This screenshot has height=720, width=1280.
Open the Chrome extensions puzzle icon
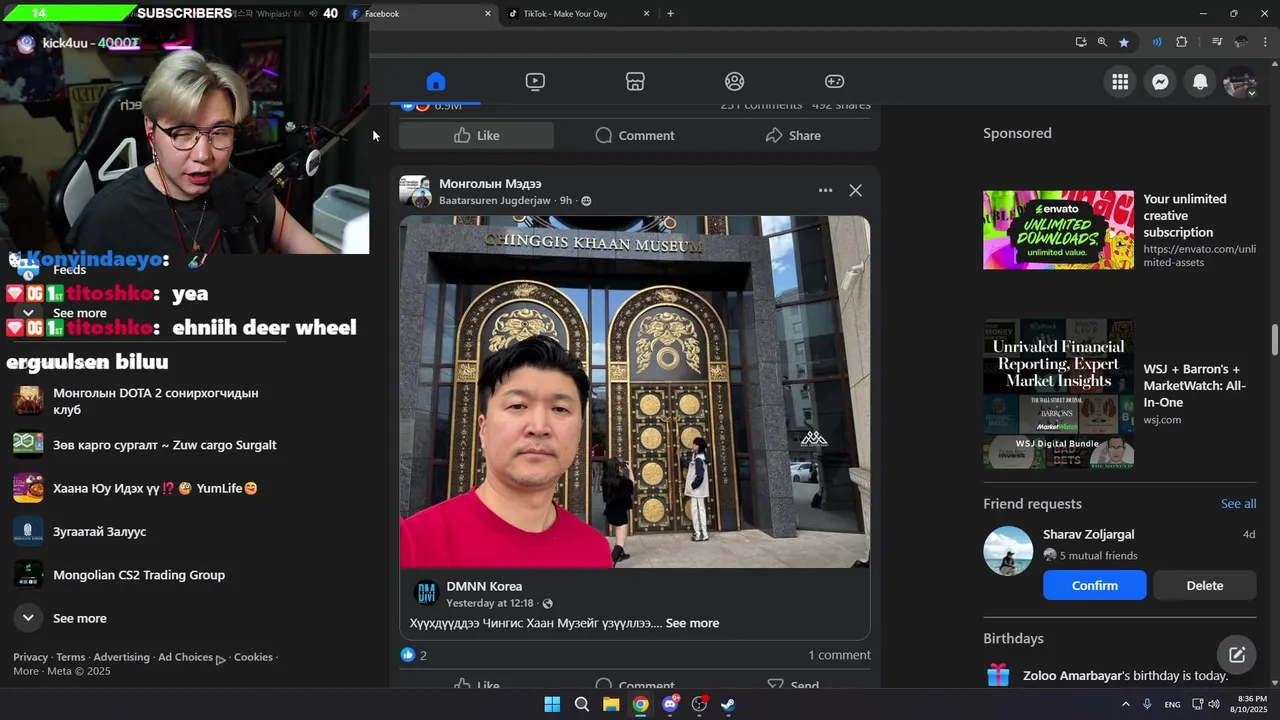[1182, 42]
